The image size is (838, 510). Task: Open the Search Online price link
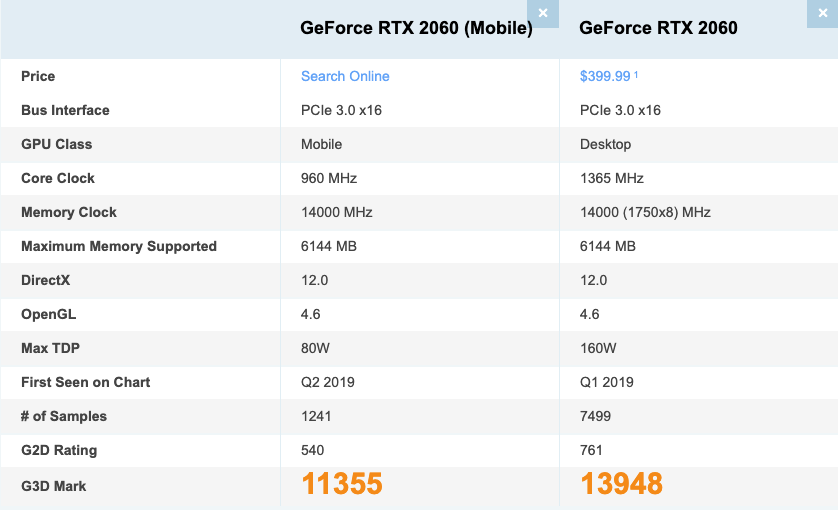point(345,76)
